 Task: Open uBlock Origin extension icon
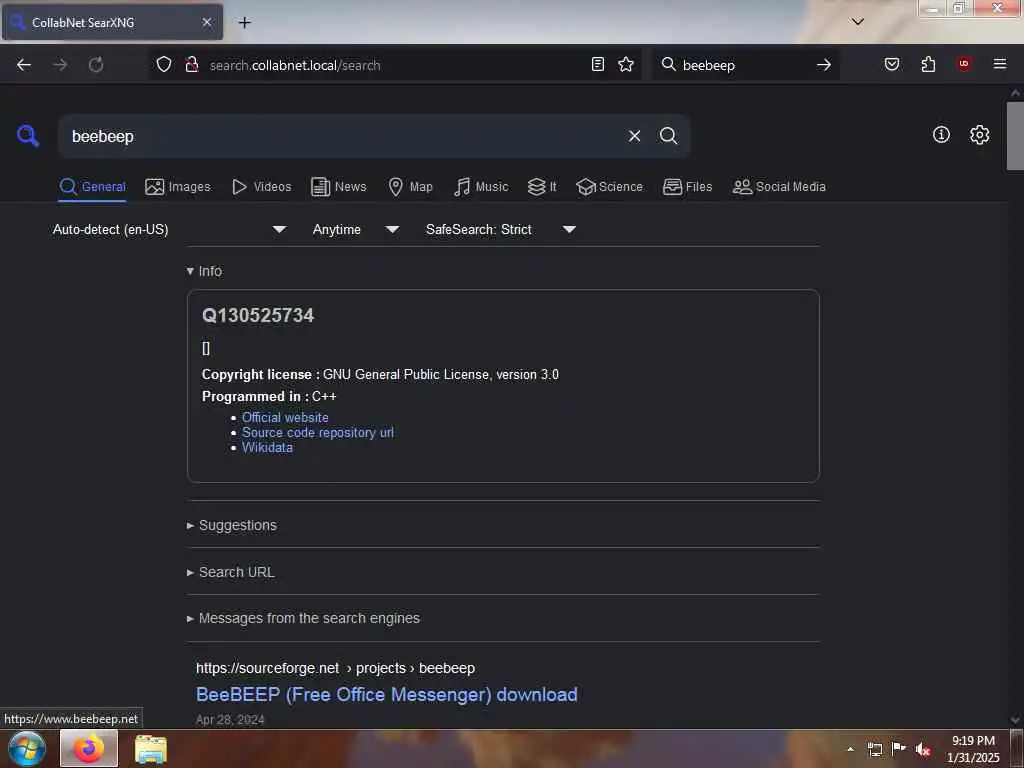pos(963,63)
